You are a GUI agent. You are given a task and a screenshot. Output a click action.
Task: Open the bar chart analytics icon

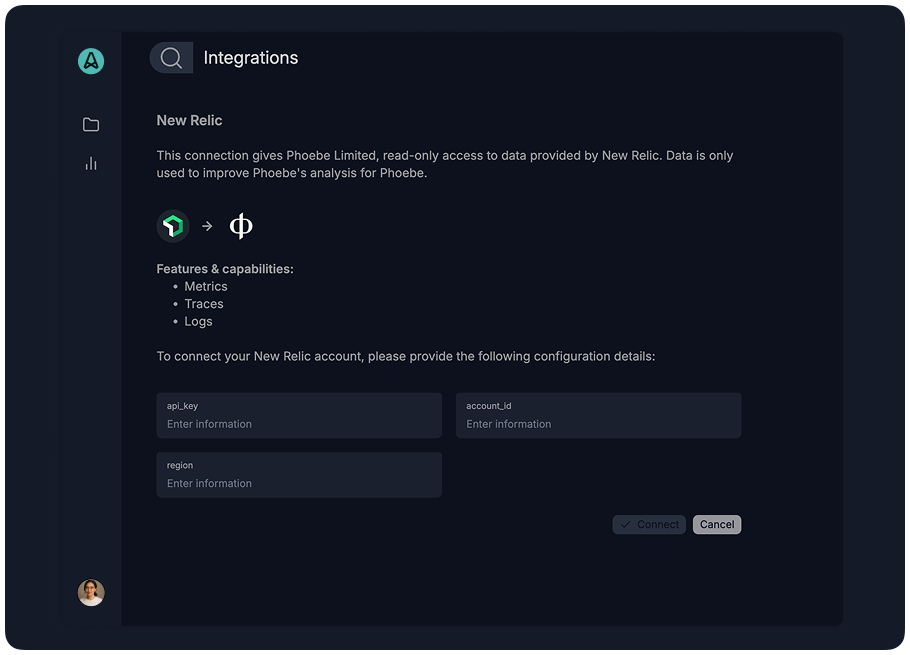(x=91, y=164)
